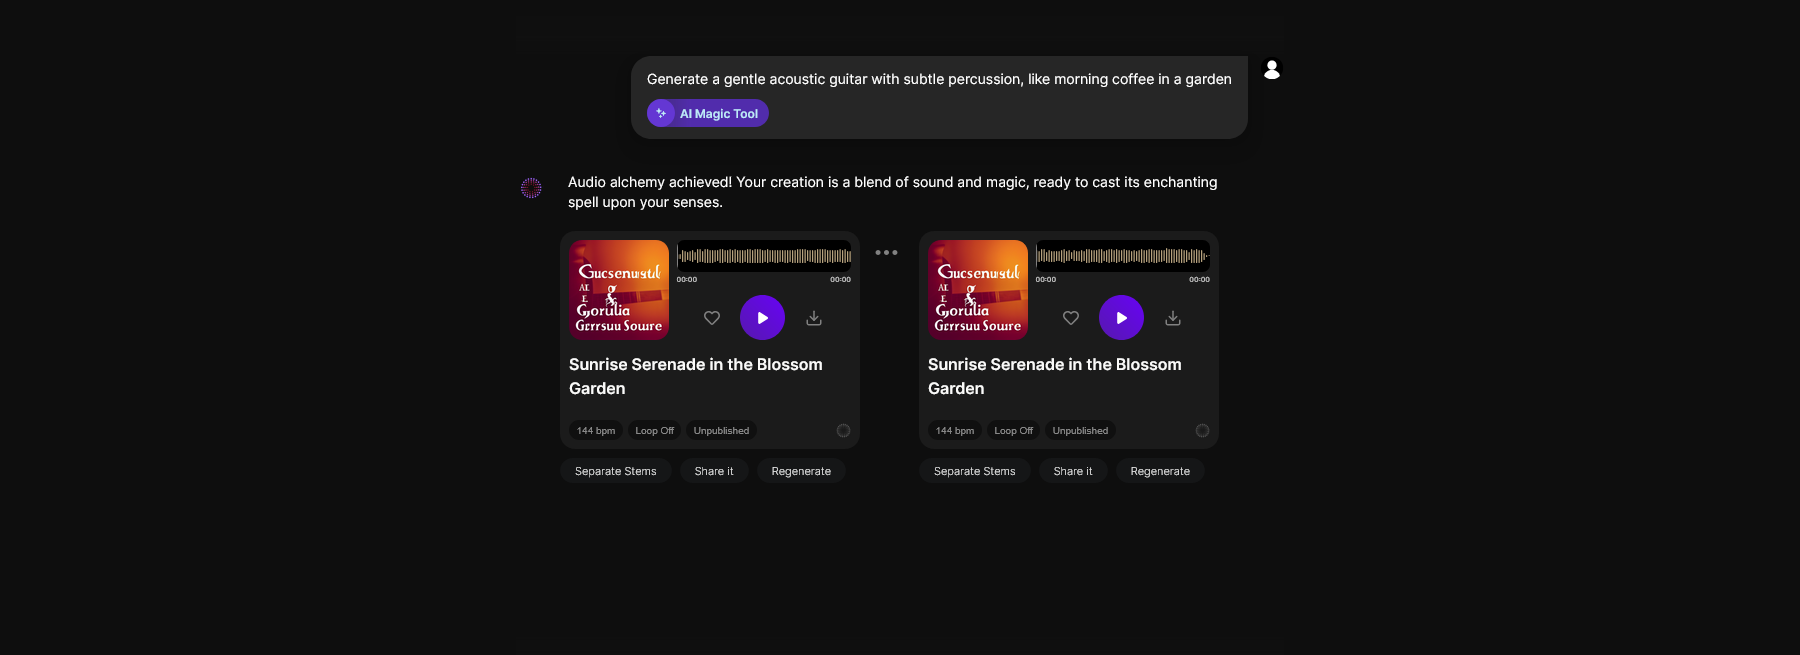Regenerate the first track
The height and width of the screenshot is (655, 1800).
coord(801,471)
